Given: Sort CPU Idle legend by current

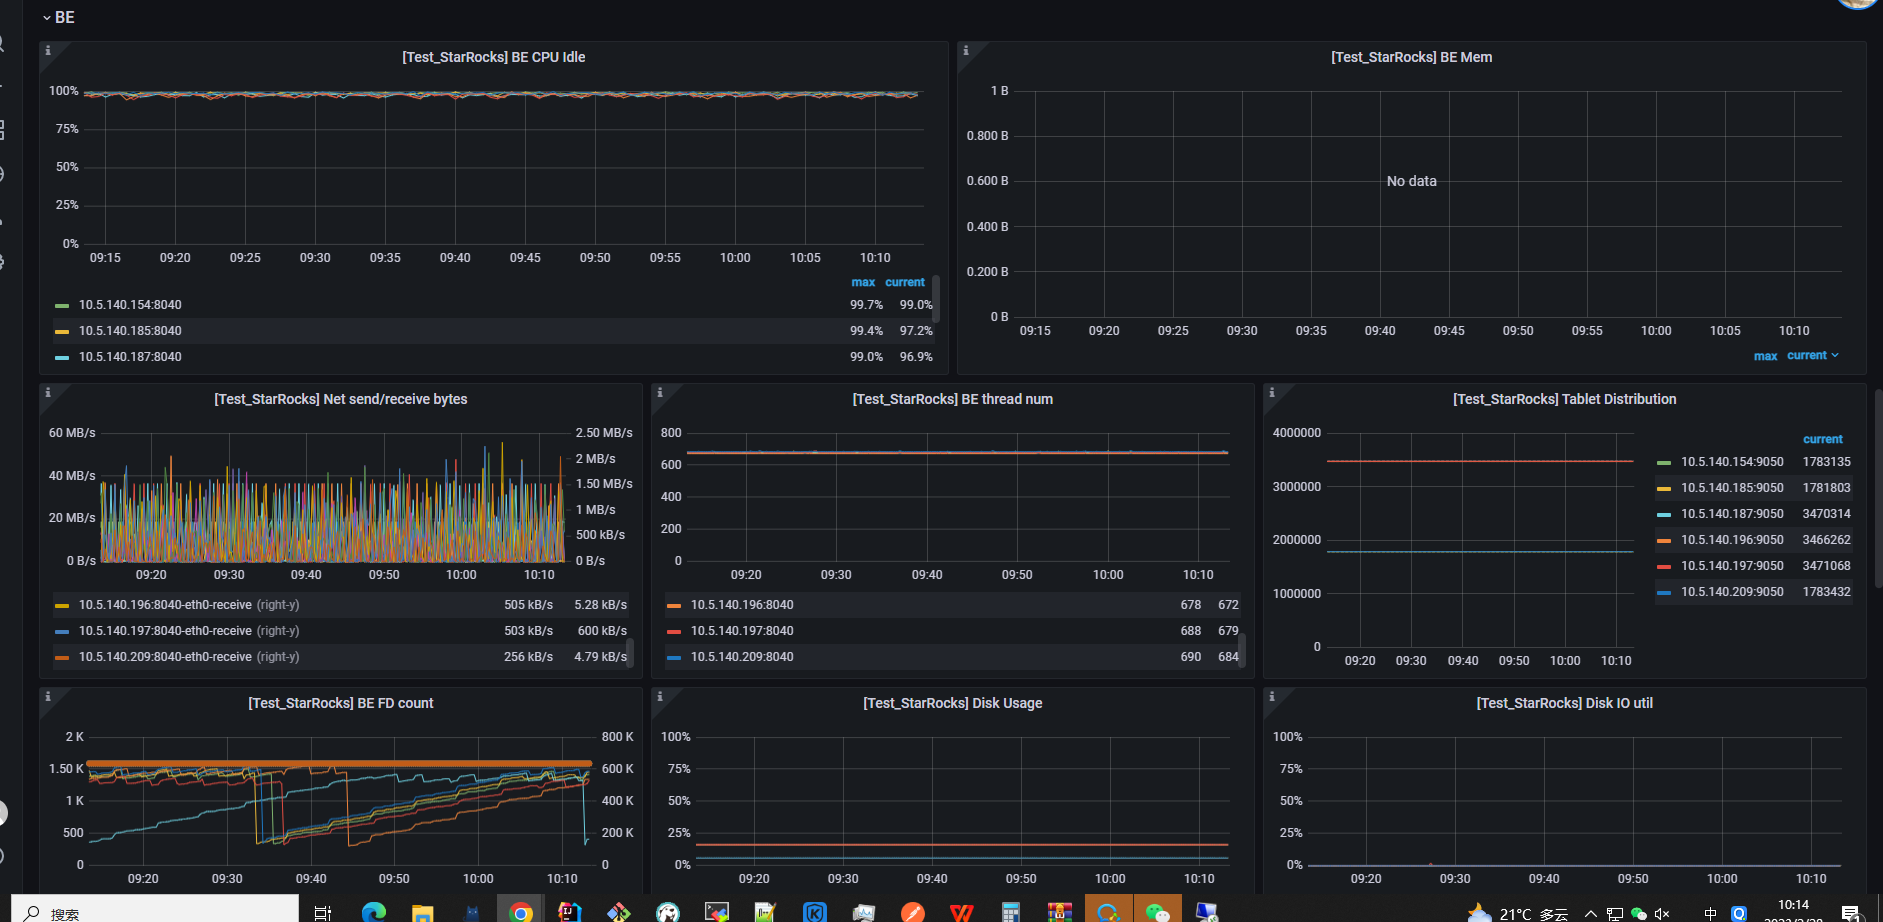Looking at the screenshot, I should pyautogui.click(x=905, y=283).
